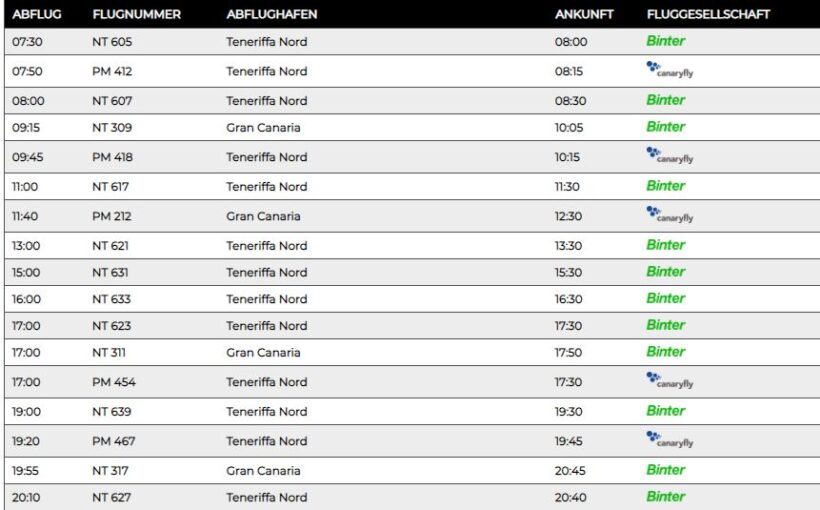Viewport: 820px width, 510px height.
Task: Click the ABFLUGHAFEN column header
Action: pyautogui.click(x=271, y=14)
